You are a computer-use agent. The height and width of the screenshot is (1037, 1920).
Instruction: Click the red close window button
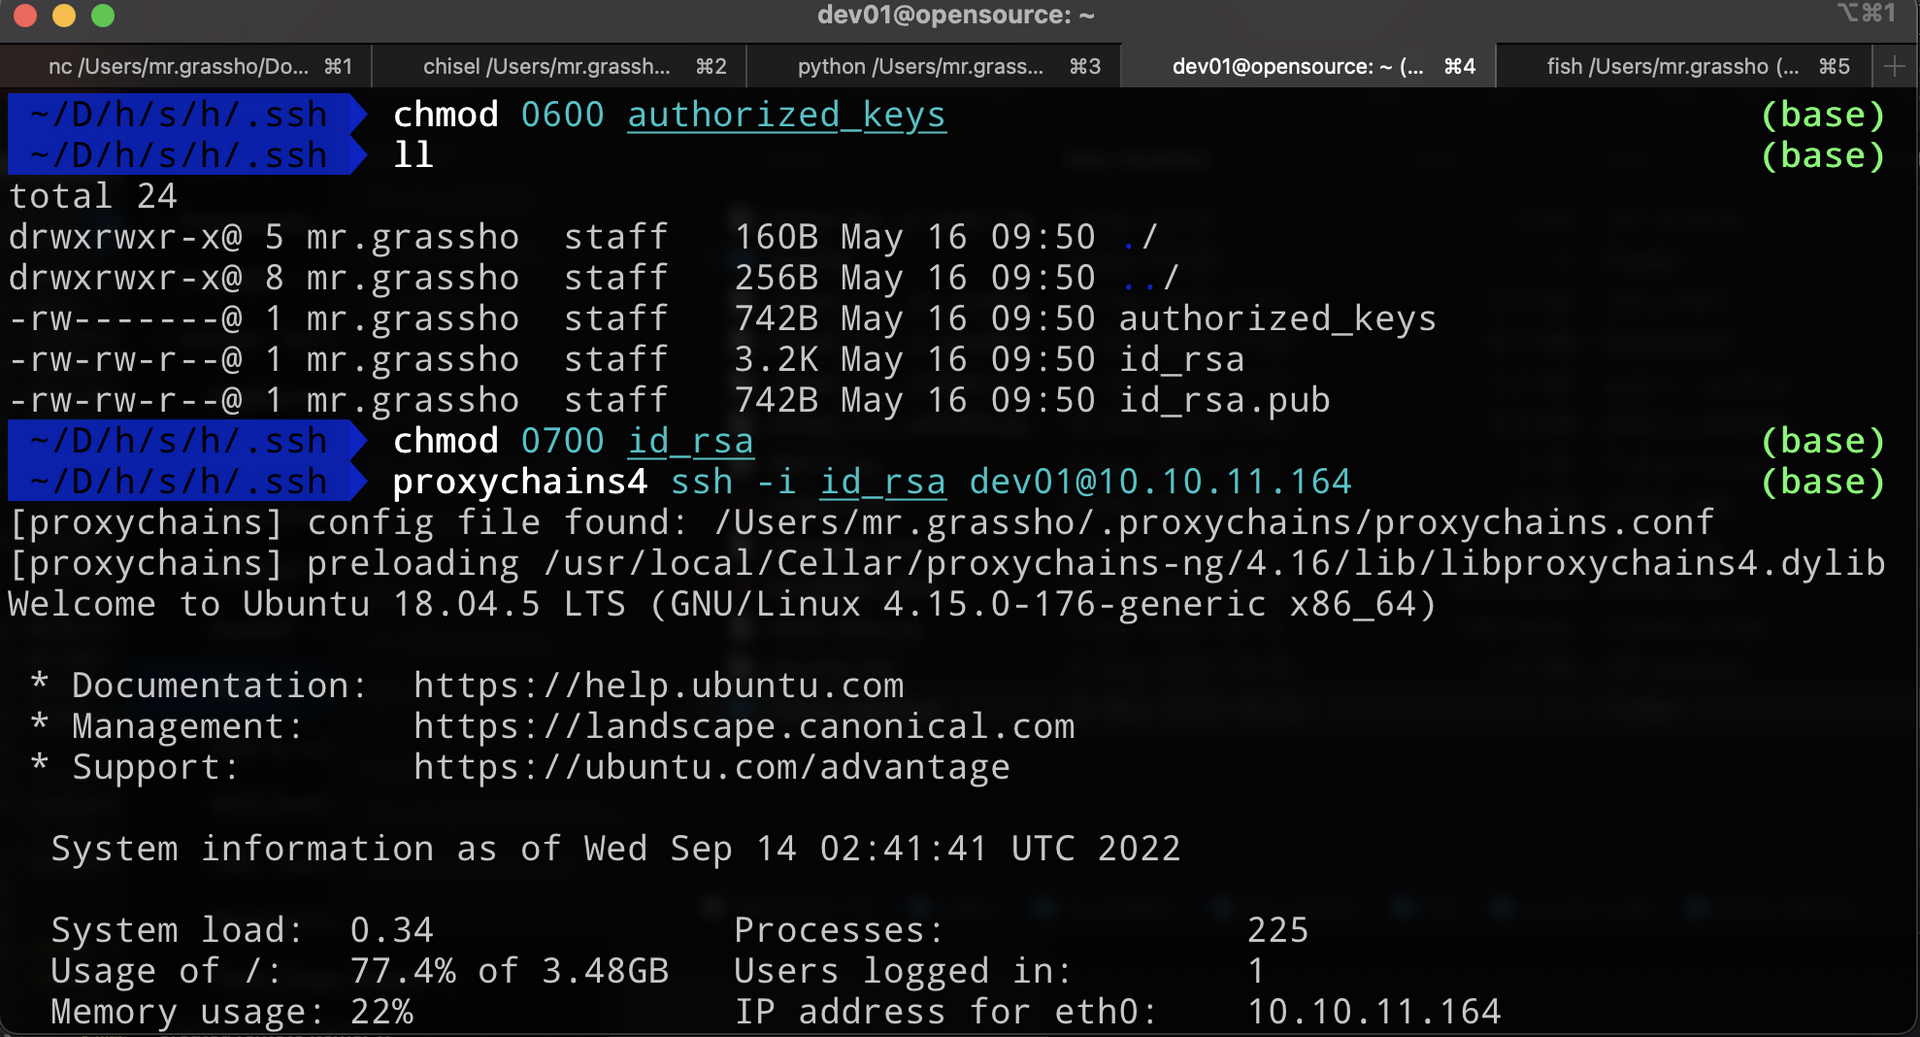tap(25, 15)
